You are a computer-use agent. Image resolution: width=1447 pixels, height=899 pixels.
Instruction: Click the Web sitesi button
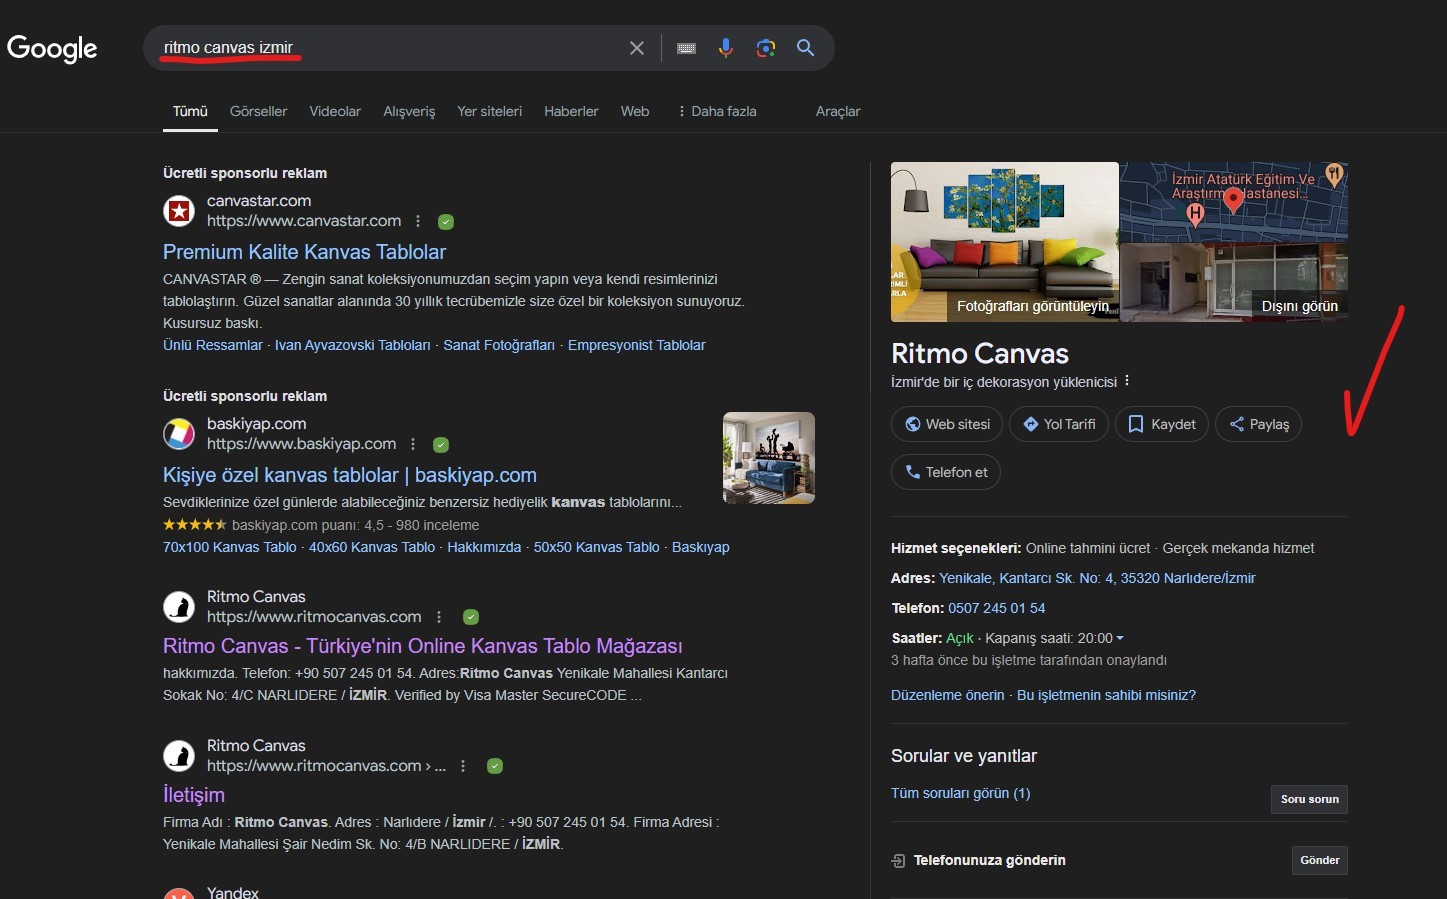(947, 424)
